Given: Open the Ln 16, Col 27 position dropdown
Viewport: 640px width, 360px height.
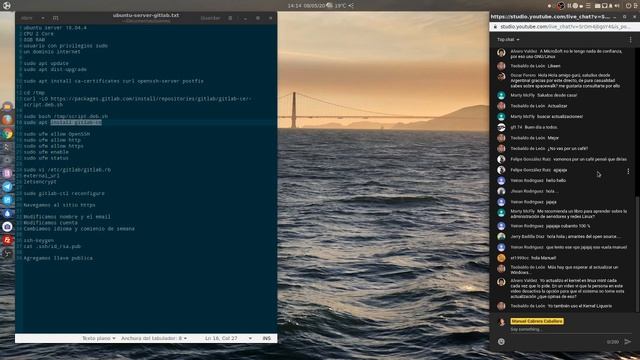Looking at the screenshot, I should click(228, 338).
